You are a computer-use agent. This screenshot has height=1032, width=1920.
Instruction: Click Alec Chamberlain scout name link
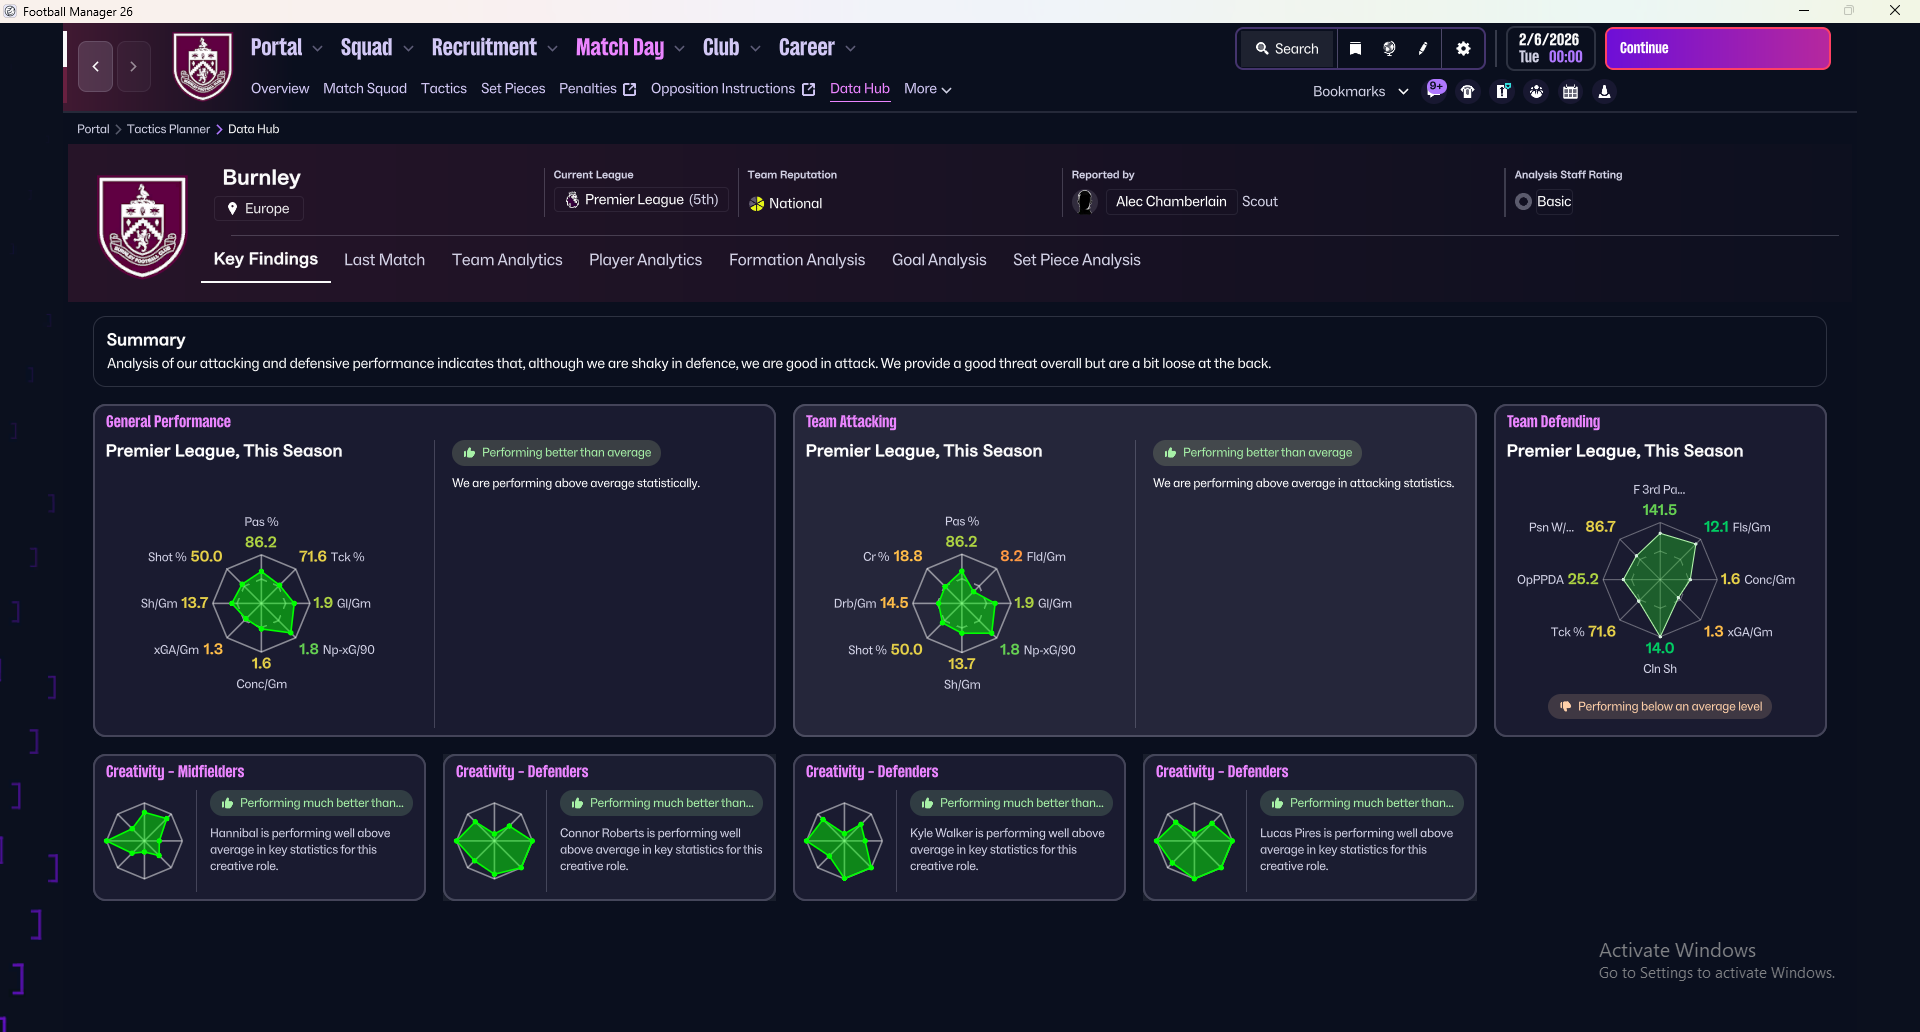(1170, 202)
